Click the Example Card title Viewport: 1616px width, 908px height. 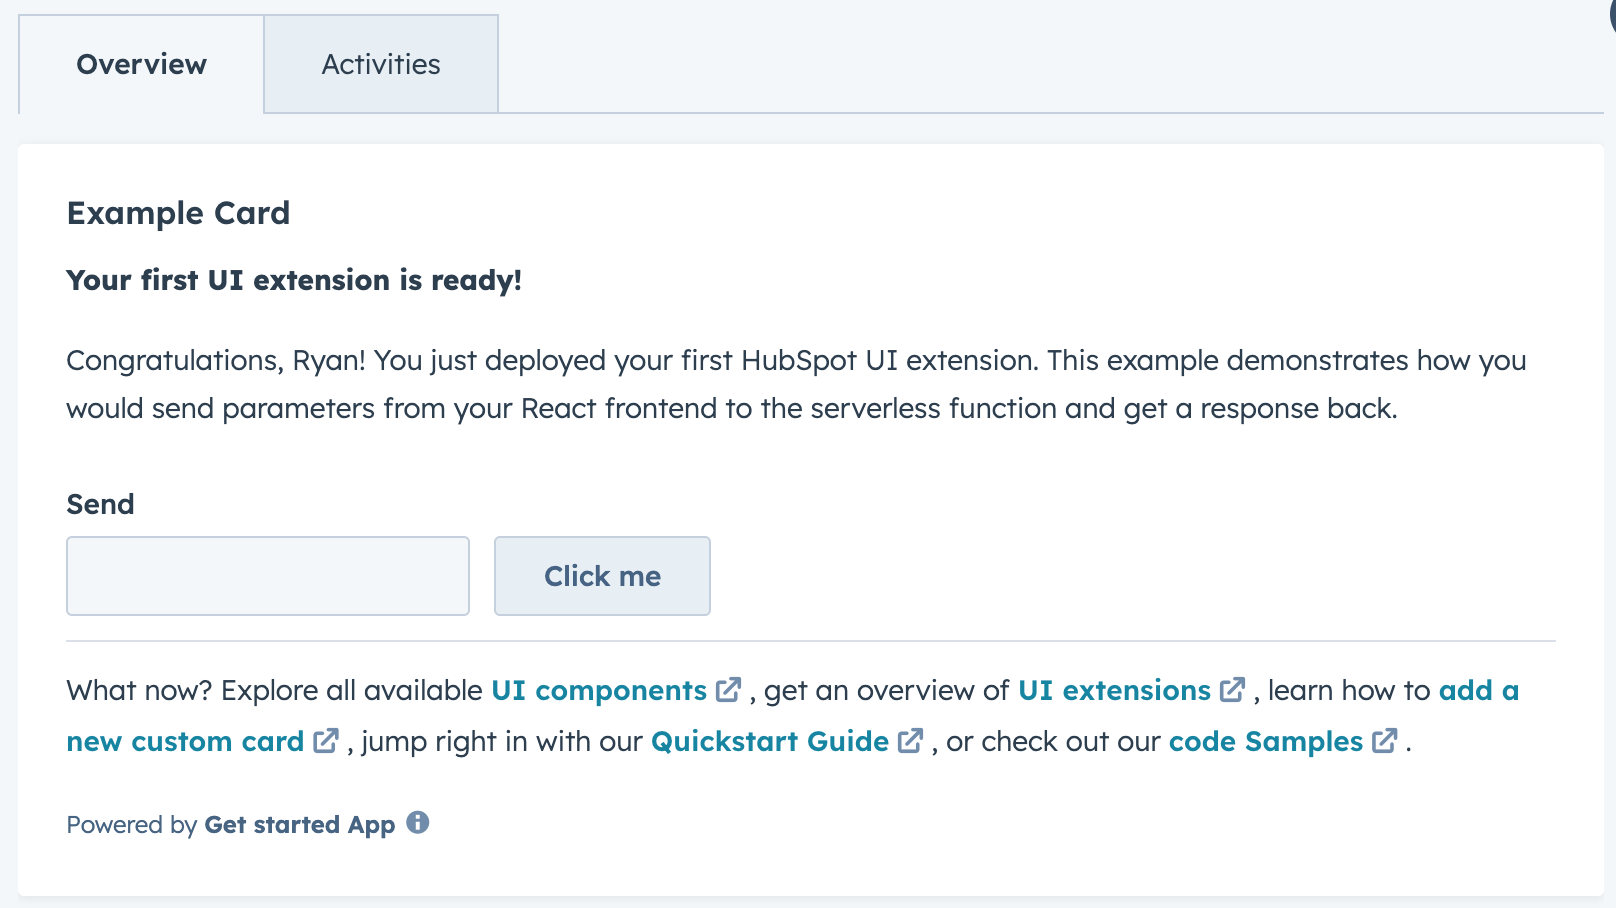(x=178, y=213)
